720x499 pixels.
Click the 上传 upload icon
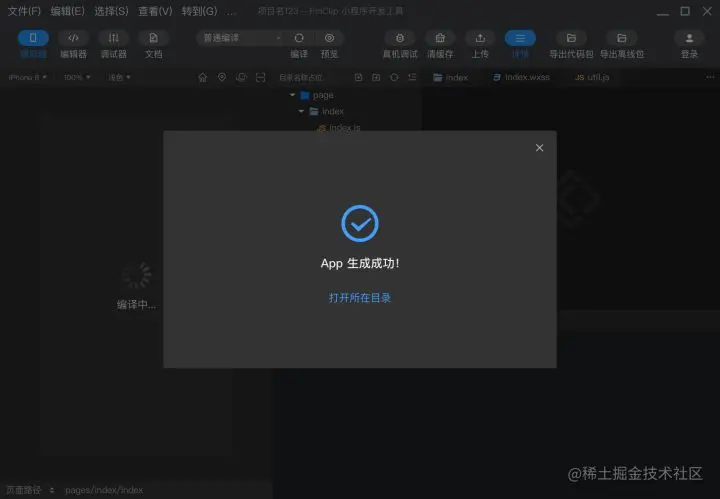(x=480, y=38)
